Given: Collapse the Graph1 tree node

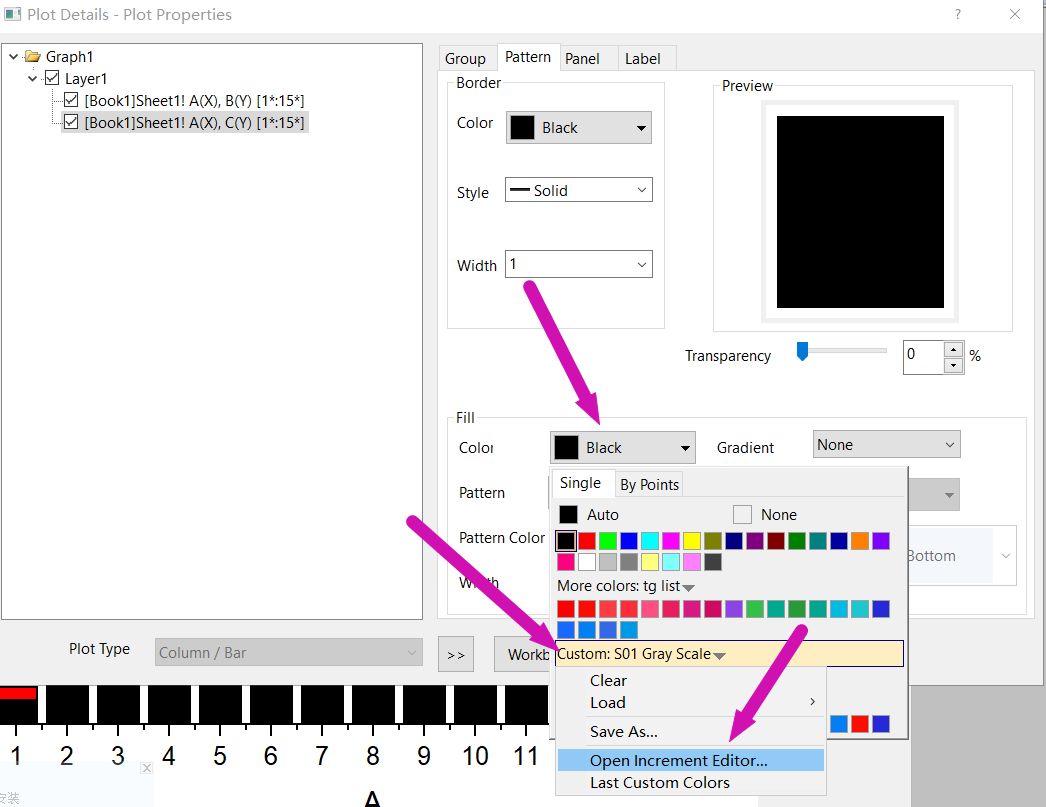Looking at the screenshot, I should [13, 57].
